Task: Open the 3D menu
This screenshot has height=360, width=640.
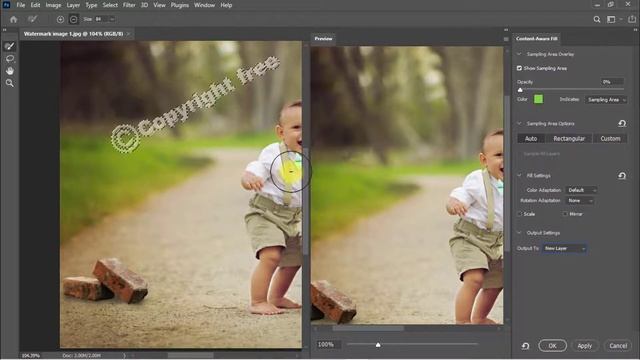Action: click(144, 5)
